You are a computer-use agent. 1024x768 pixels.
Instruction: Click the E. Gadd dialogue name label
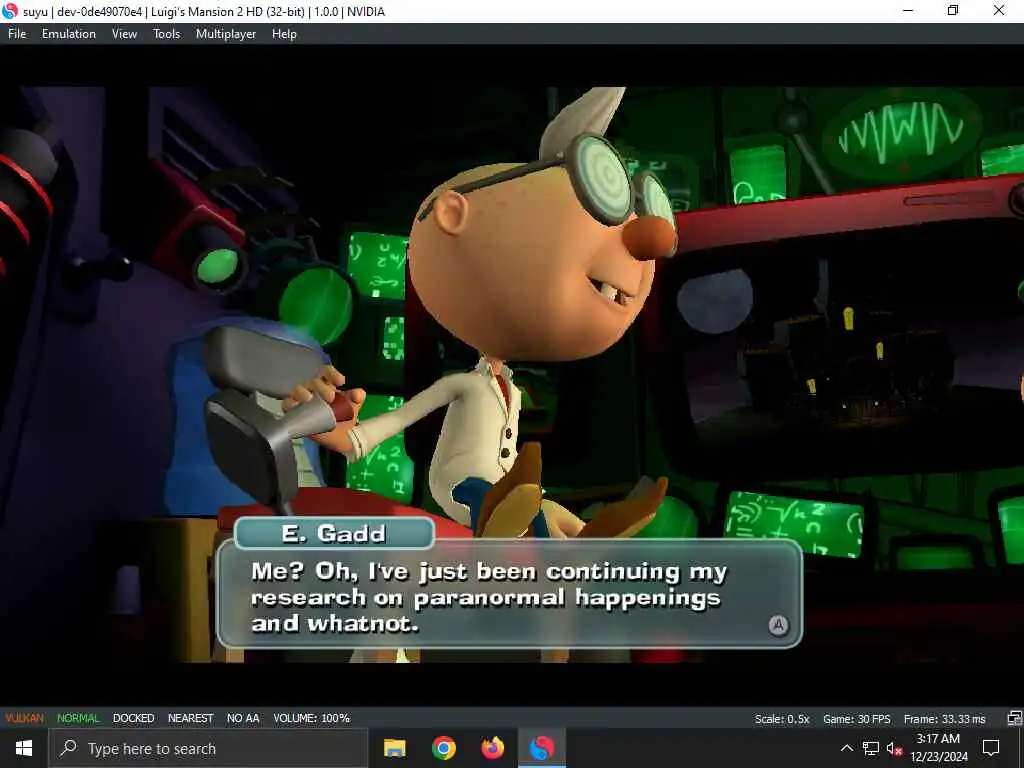334,534
